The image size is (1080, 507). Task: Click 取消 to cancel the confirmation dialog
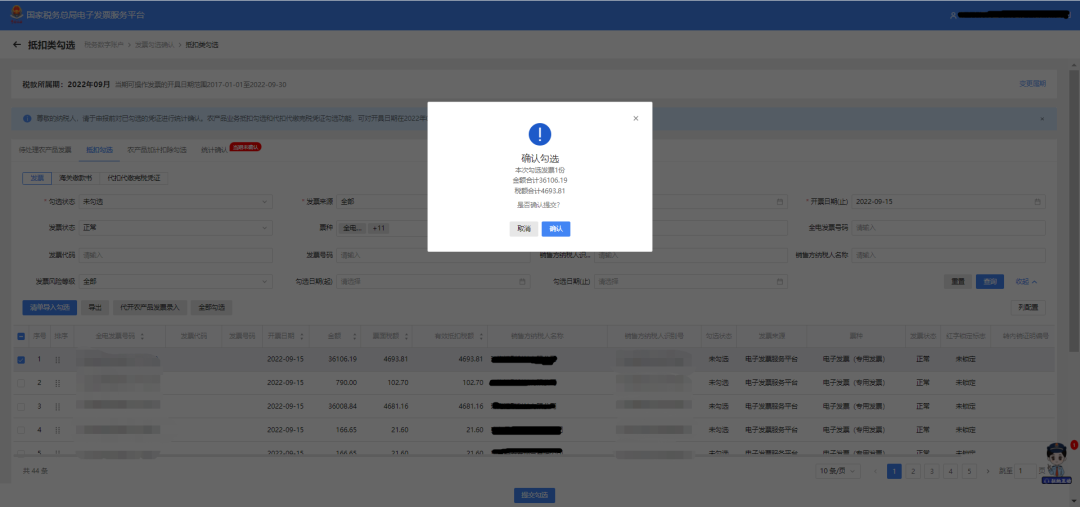click(x=523, y=229)
